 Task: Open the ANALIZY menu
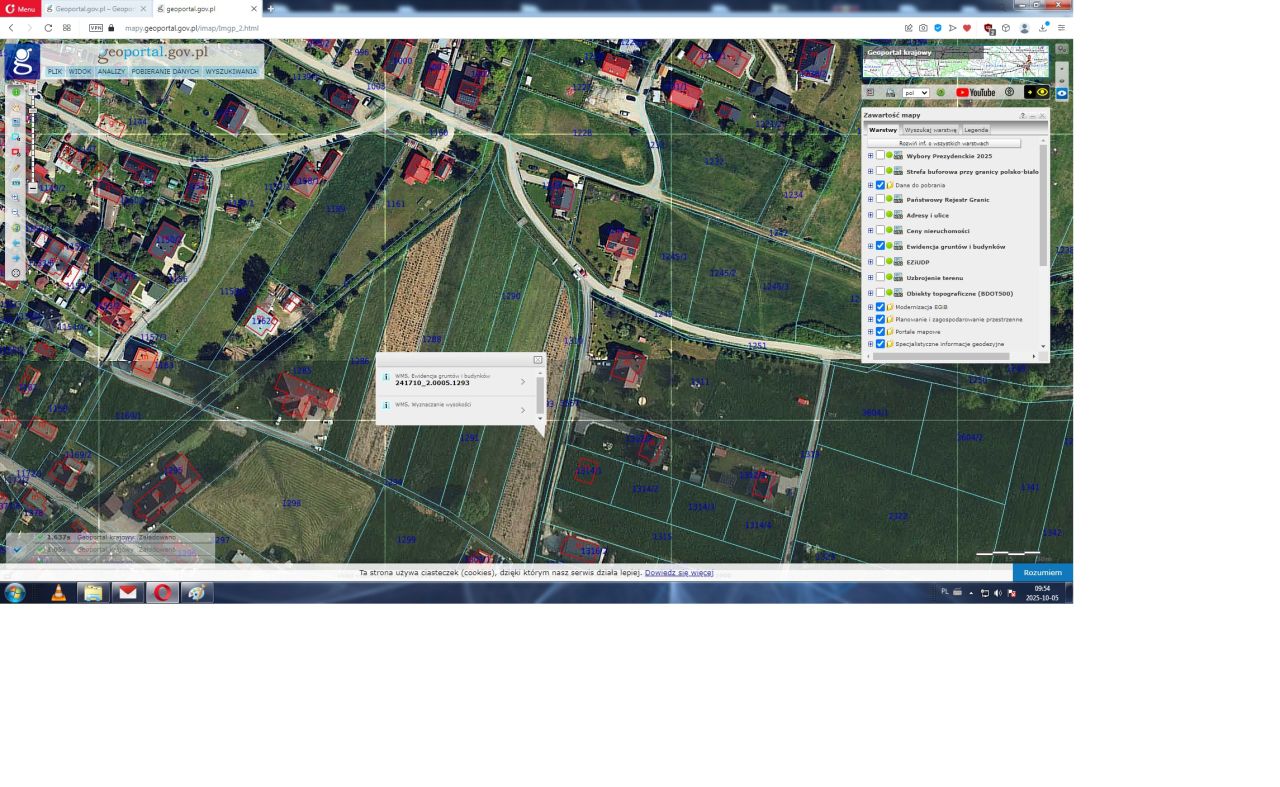click(x=111, y=72)
